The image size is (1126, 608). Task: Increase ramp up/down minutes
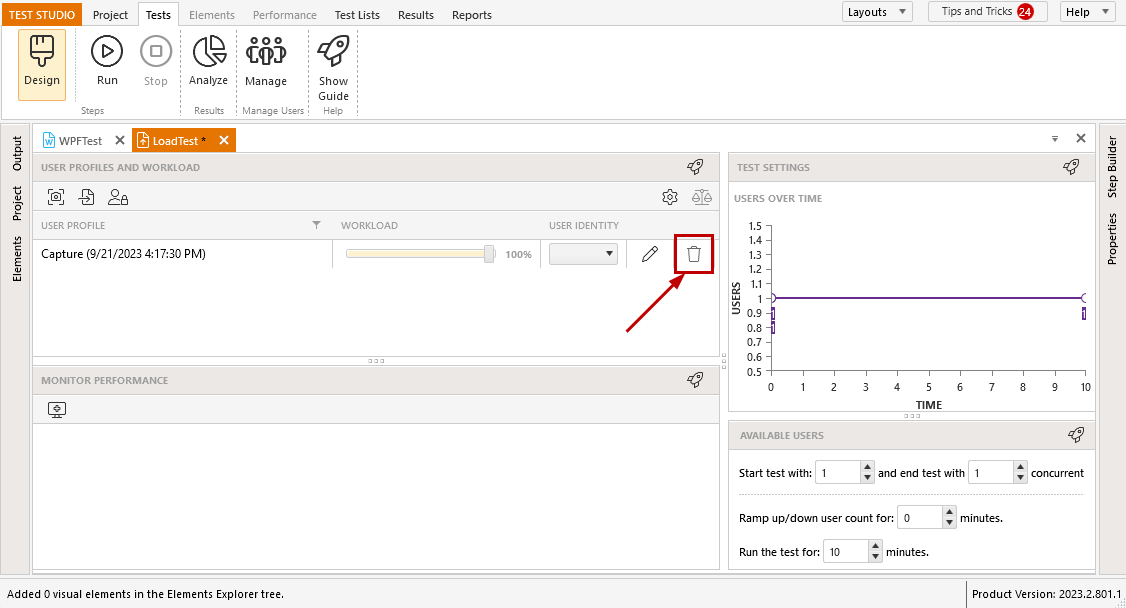click(x=949, y=513)
